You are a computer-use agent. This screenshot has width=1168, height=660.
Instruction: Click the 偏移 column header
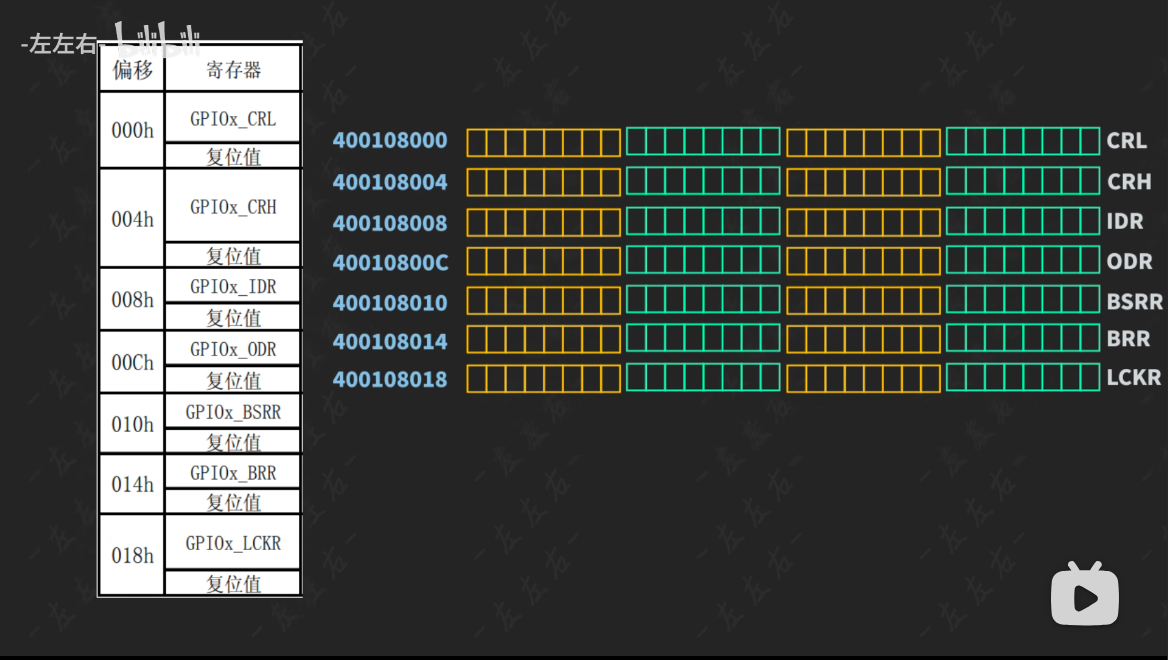click(x=132, y=70)
